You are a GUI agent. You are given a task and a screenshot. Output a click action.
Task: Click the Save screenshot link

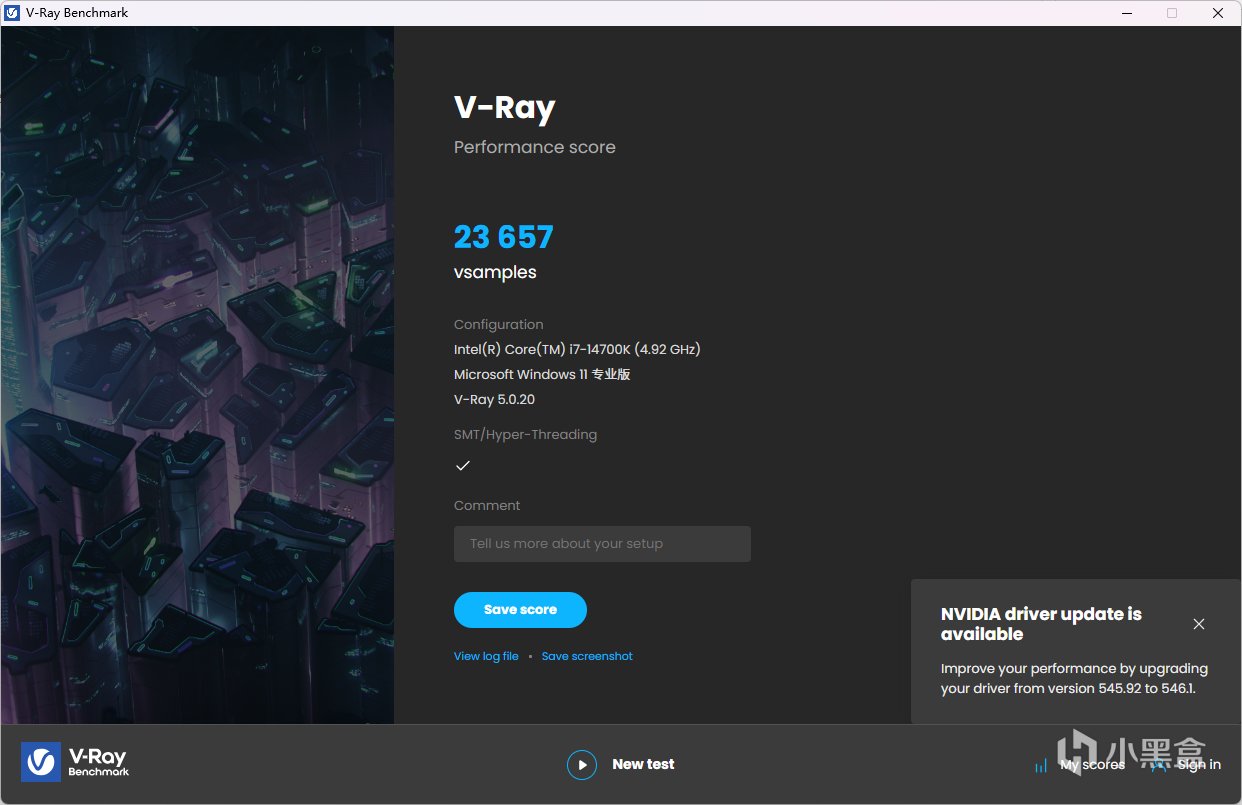pyautogui.click(x=587, y=656)
